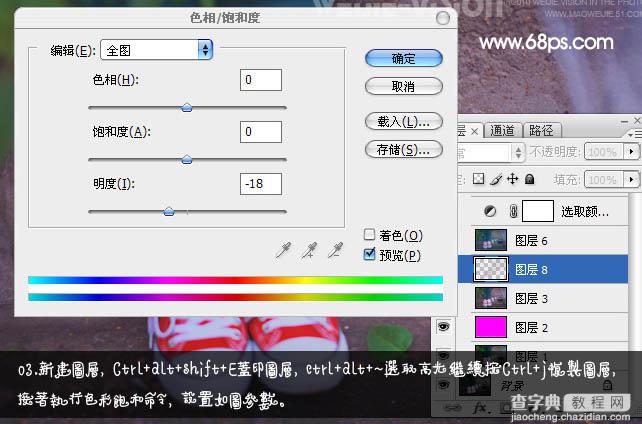
Task: Switch to the 通道 channels tab
Action: 502,131
